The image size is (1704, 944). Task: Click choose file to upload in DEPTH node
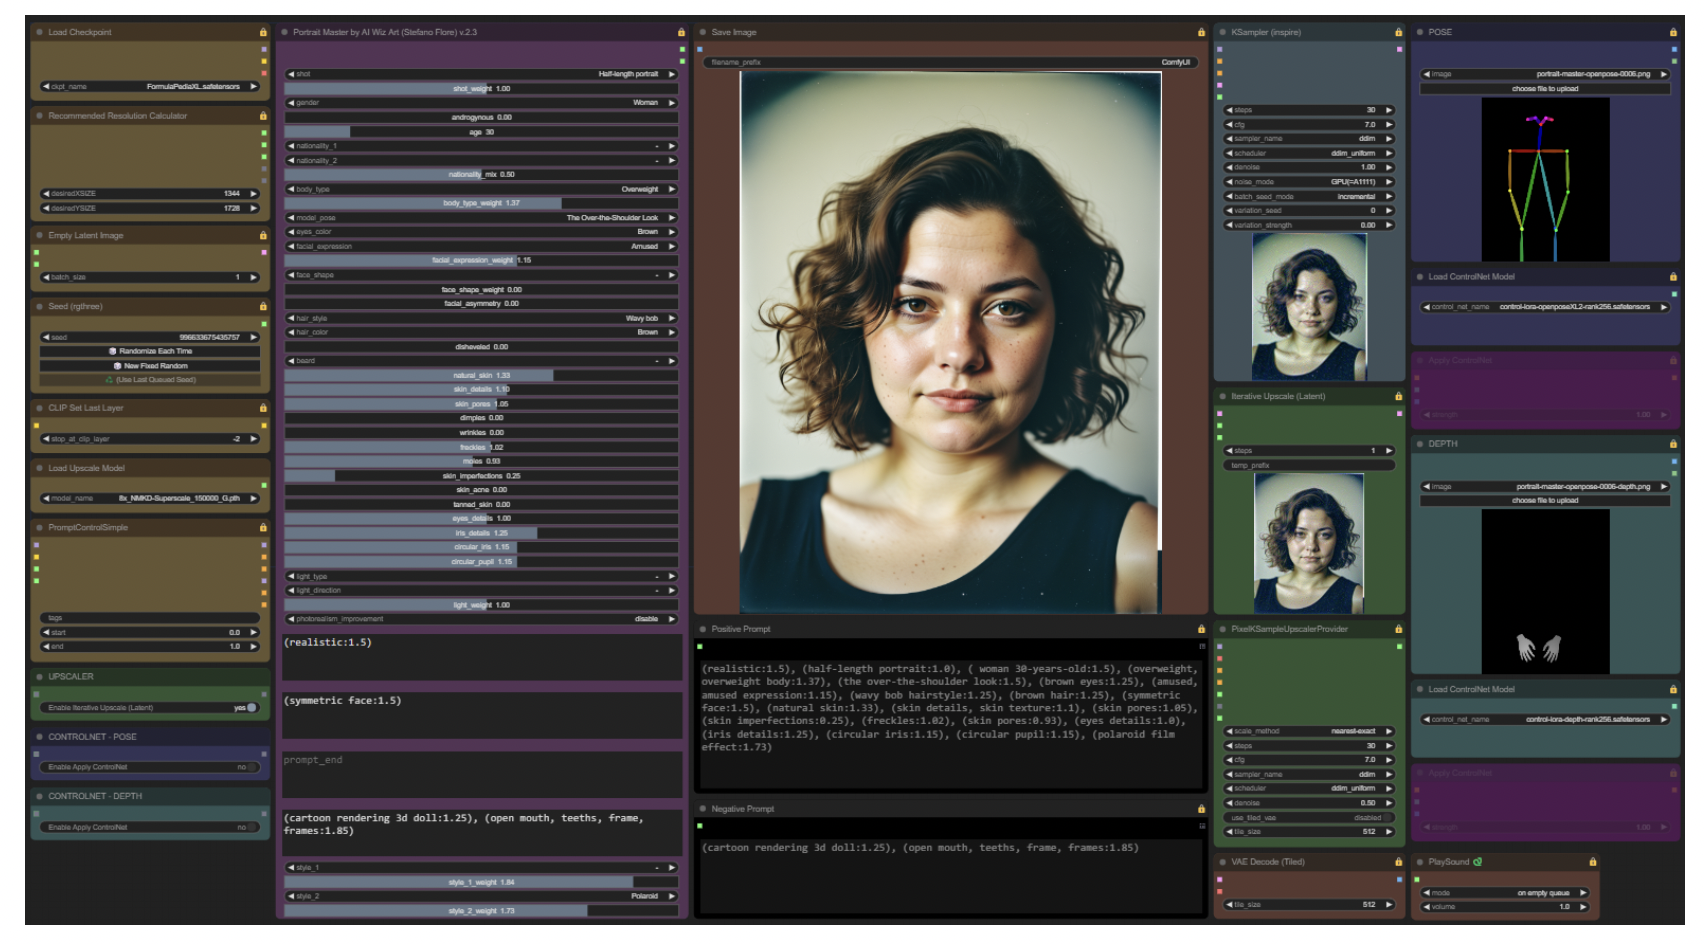click(1545, 500)
